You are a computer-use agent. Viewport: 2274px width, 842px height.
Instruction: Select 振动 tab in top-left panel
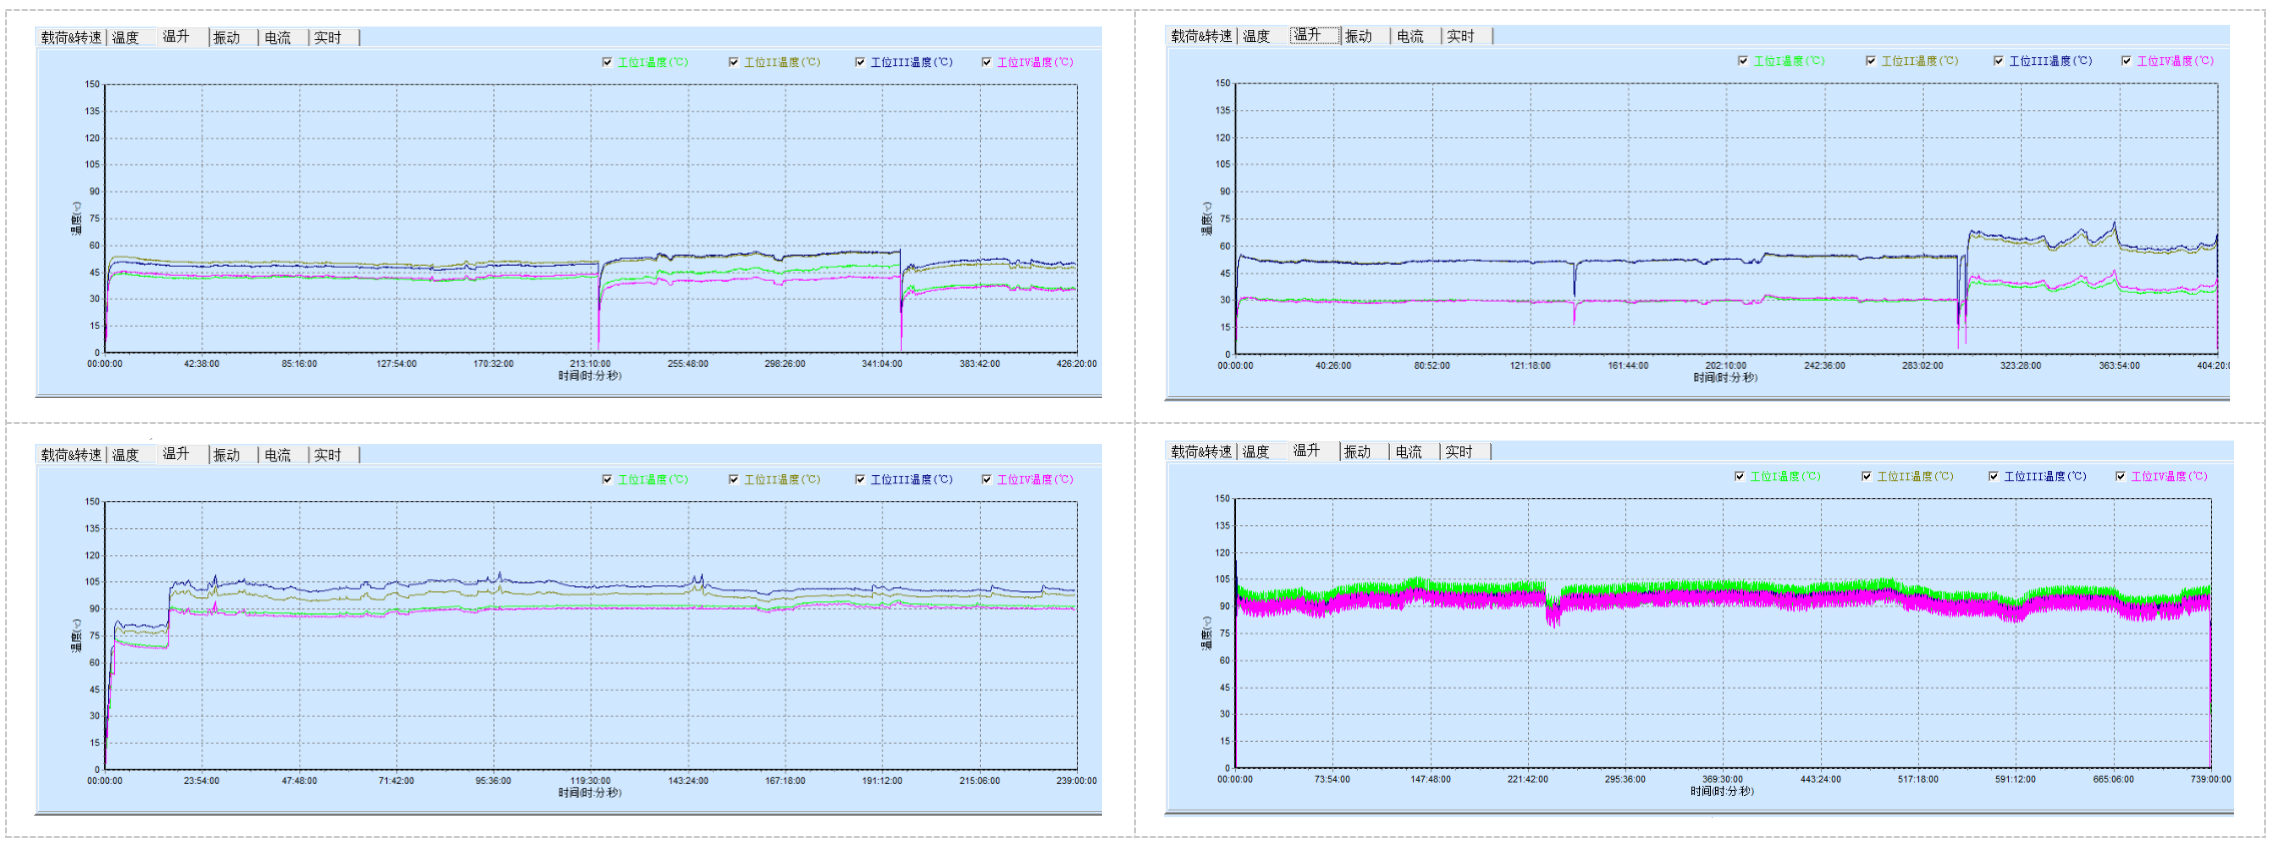tap(227, 38)
